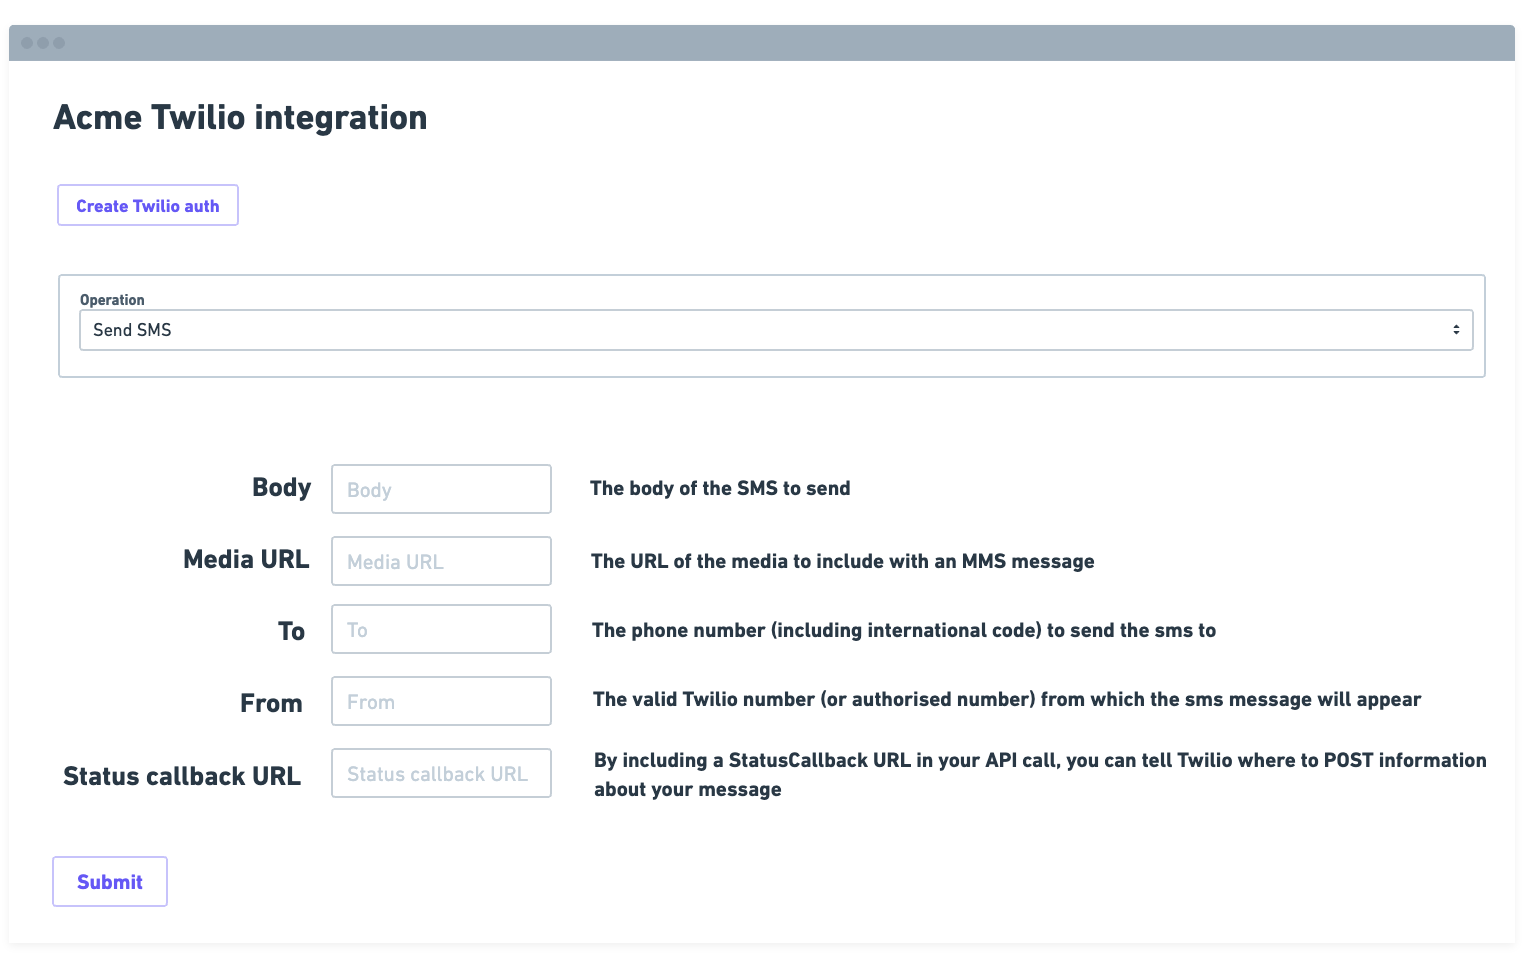The width and height of the screenshot is (1524, 953).
Task: Click the Acme Twilio integration heading
Action: coord(240,117)
